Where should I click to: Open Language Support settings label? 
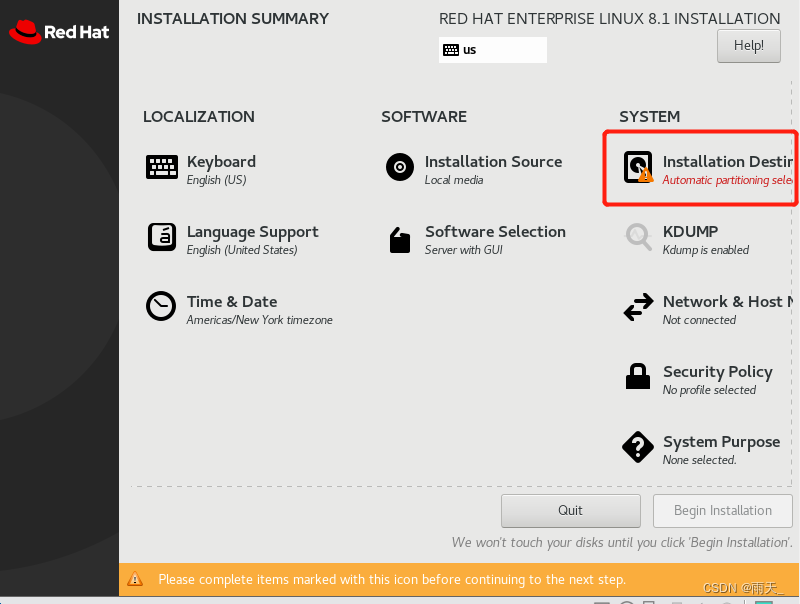[x=253, y=232]
